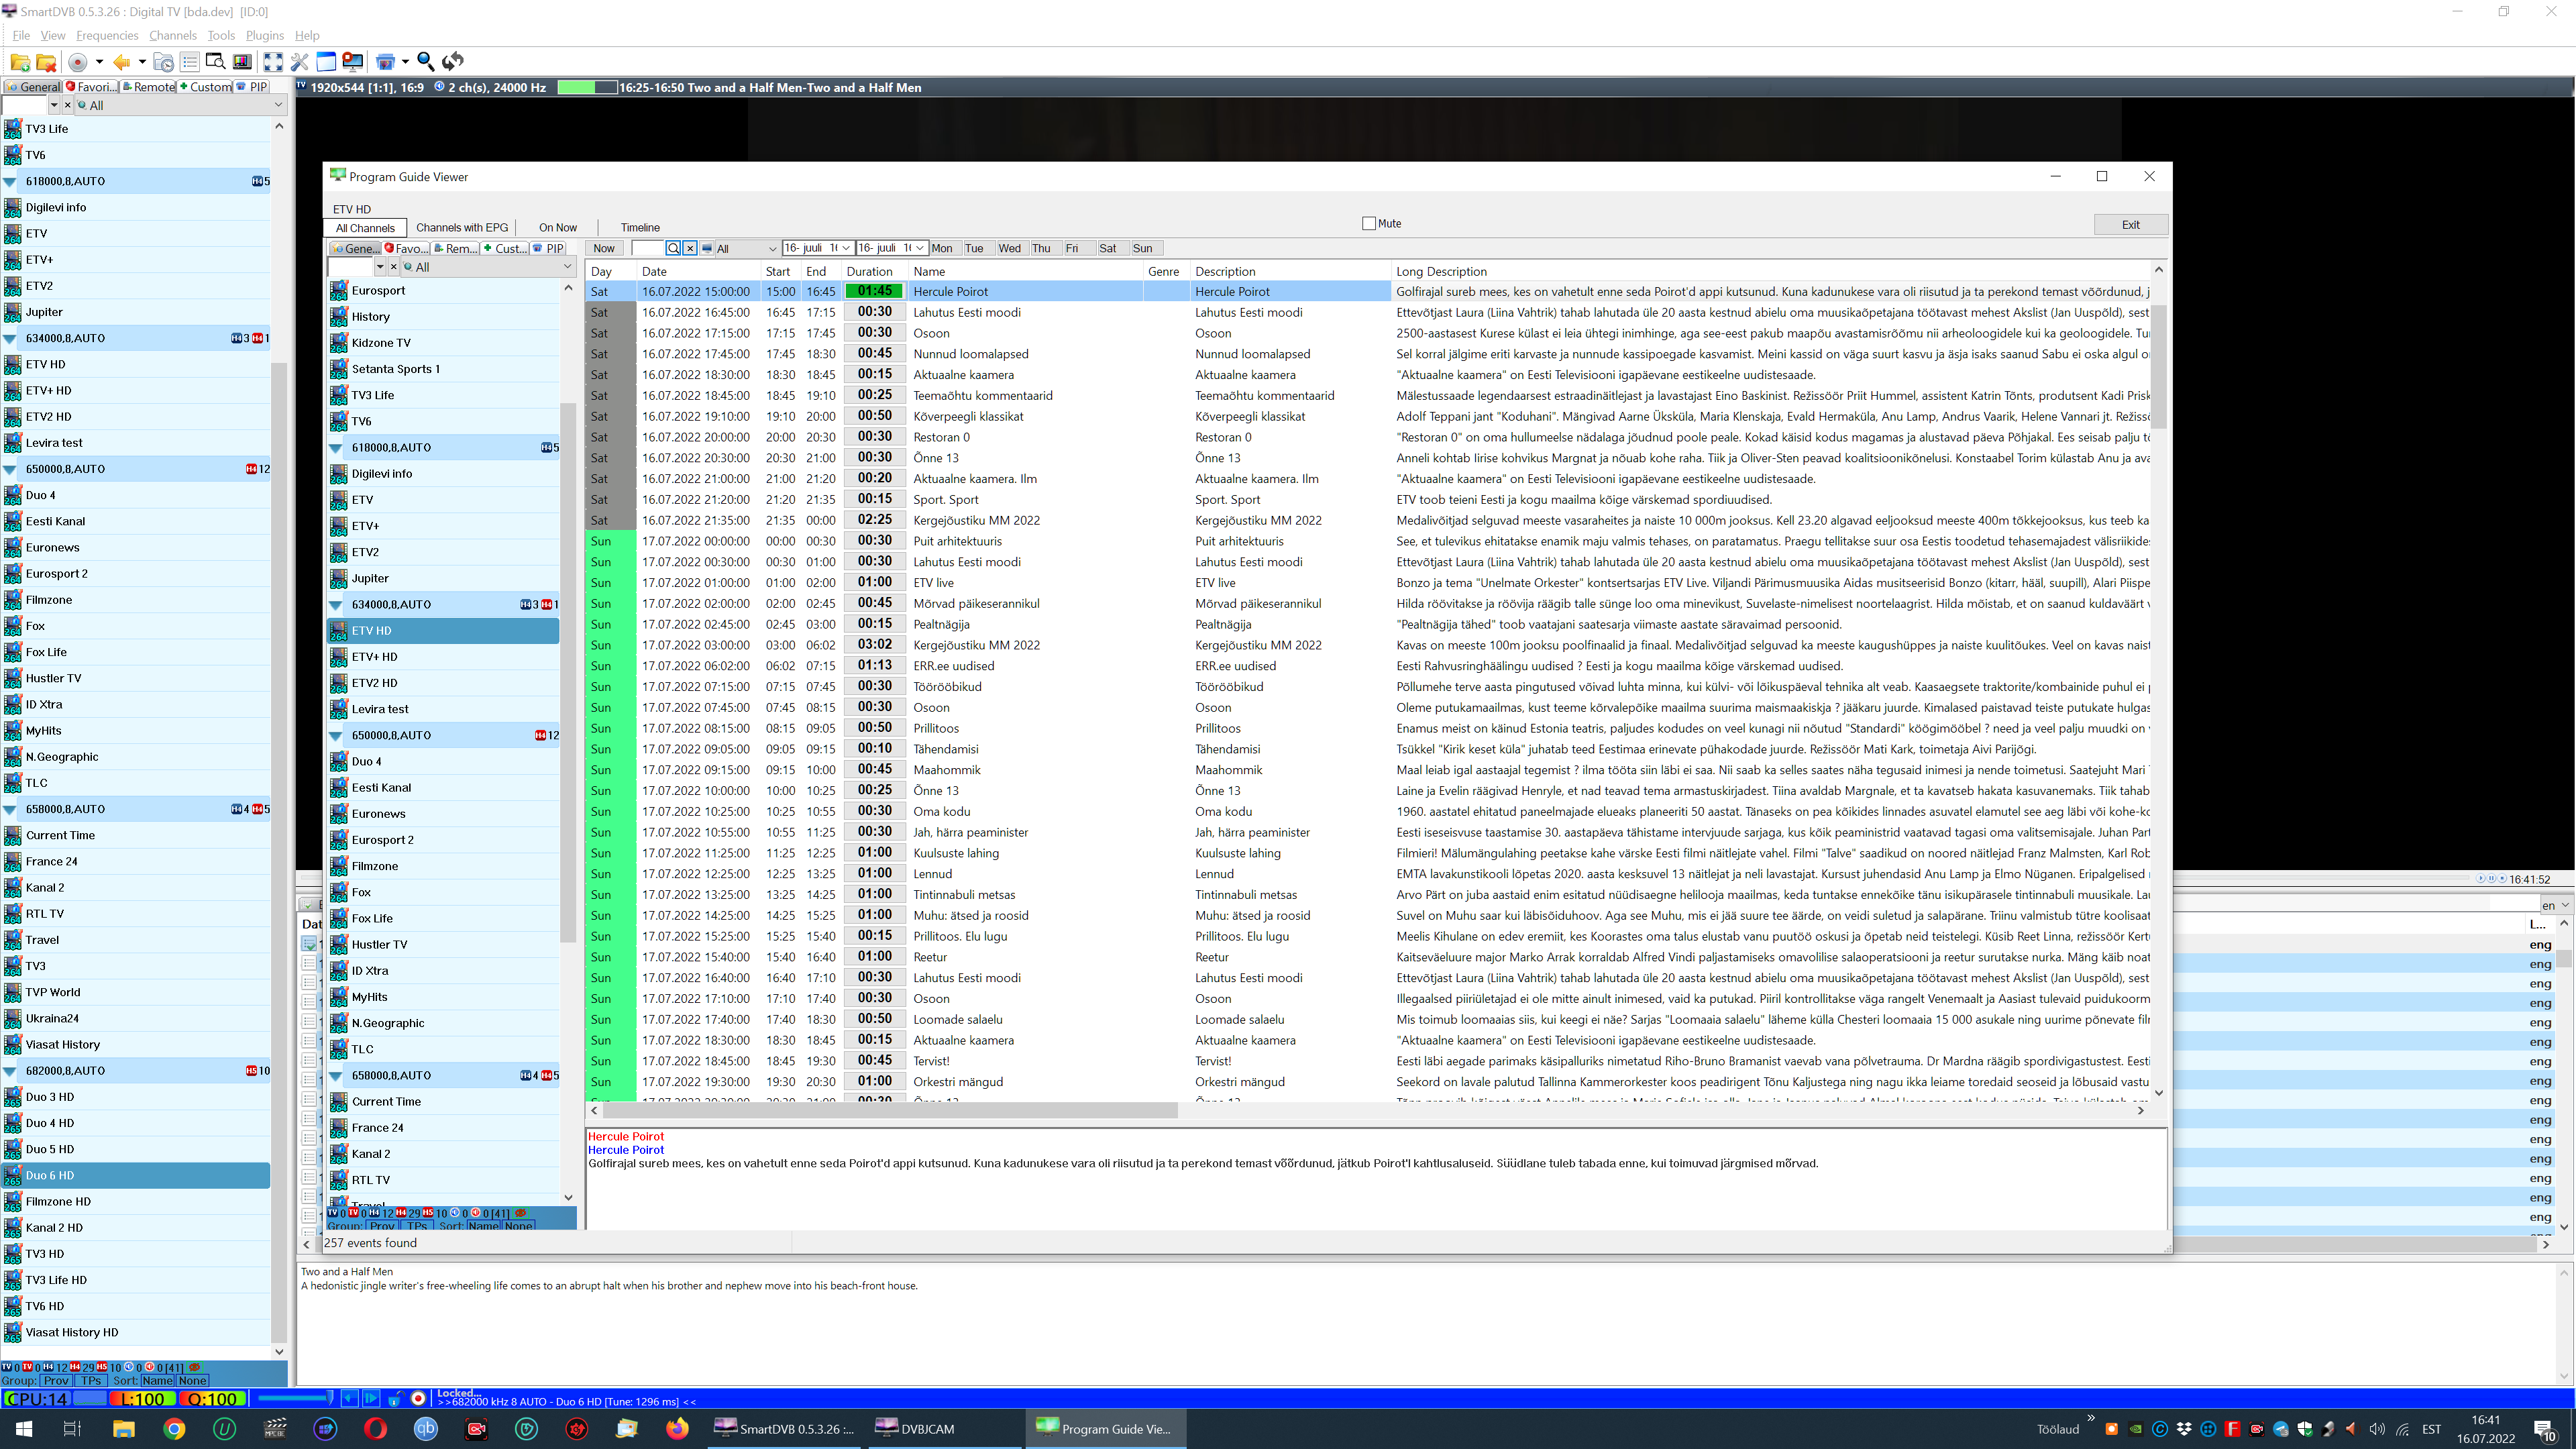
Task: Set main channel list sort to None
Action: click(x=192, y=1380)
